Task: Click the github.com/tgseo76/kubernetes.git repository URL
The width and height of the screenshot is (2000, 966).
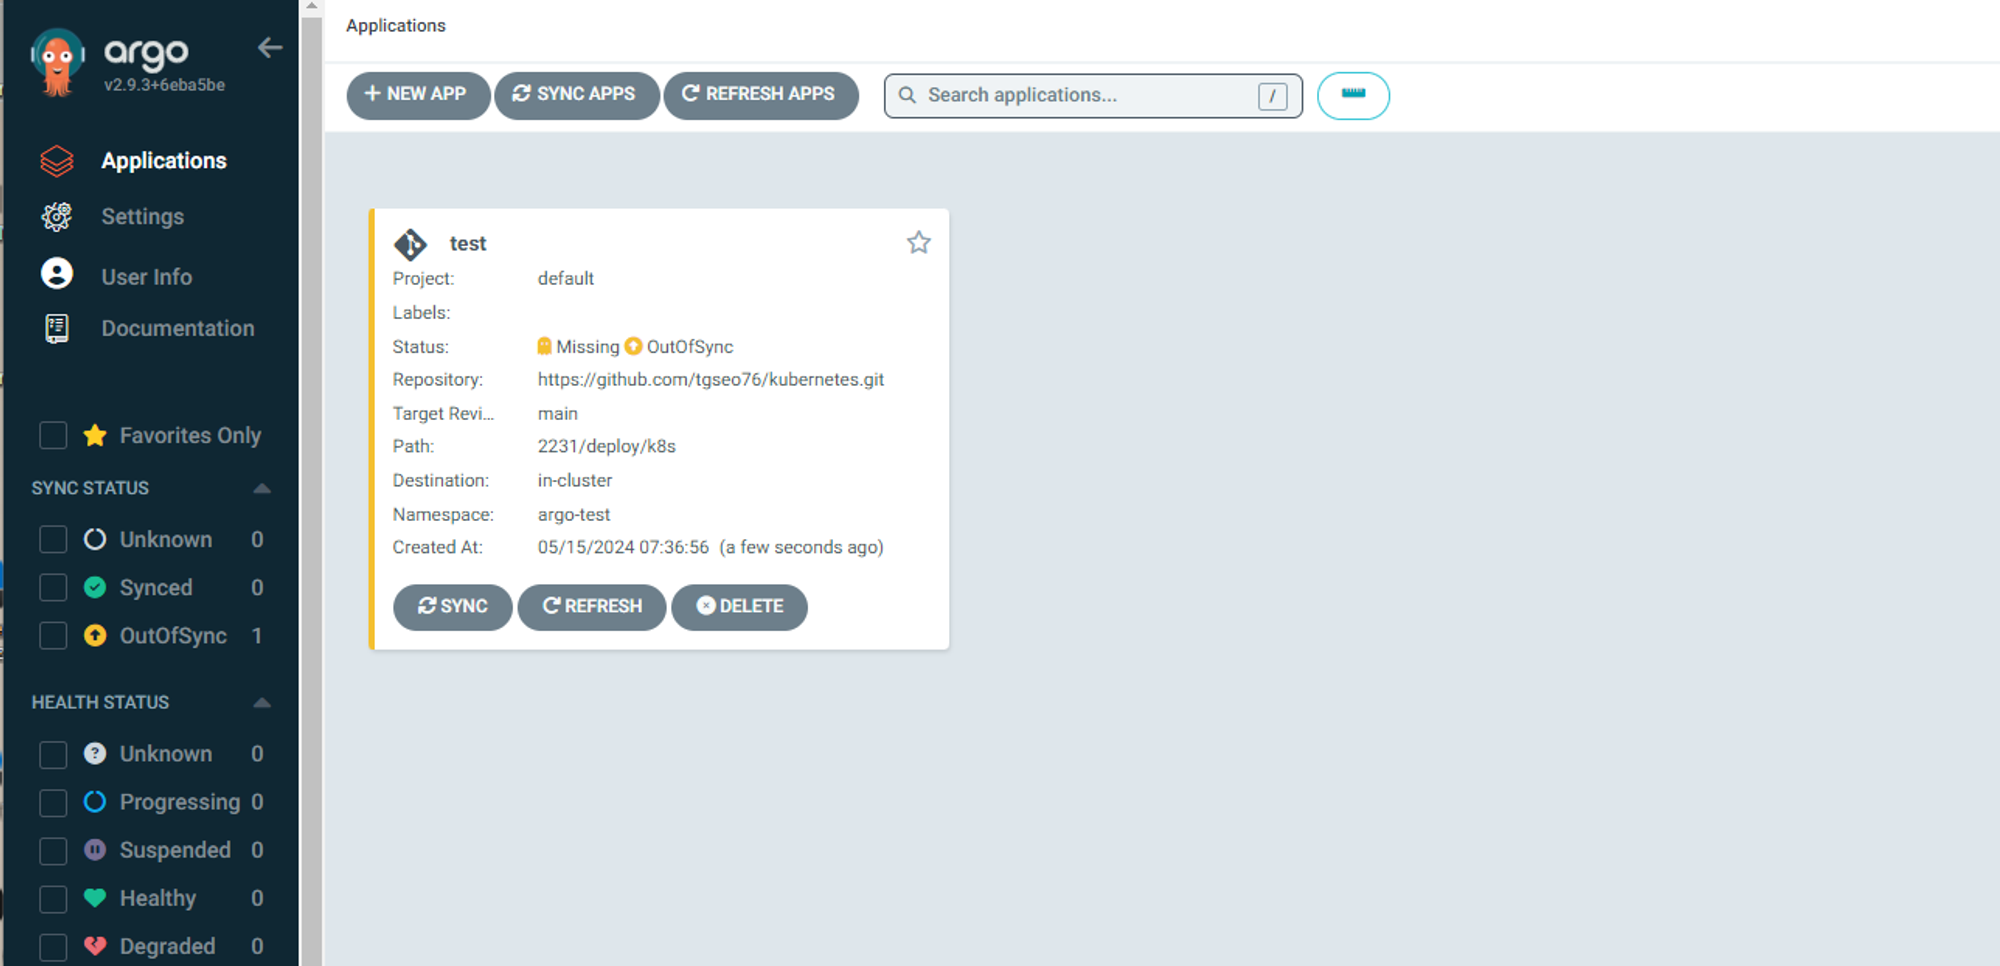Action: coord(710,380)
